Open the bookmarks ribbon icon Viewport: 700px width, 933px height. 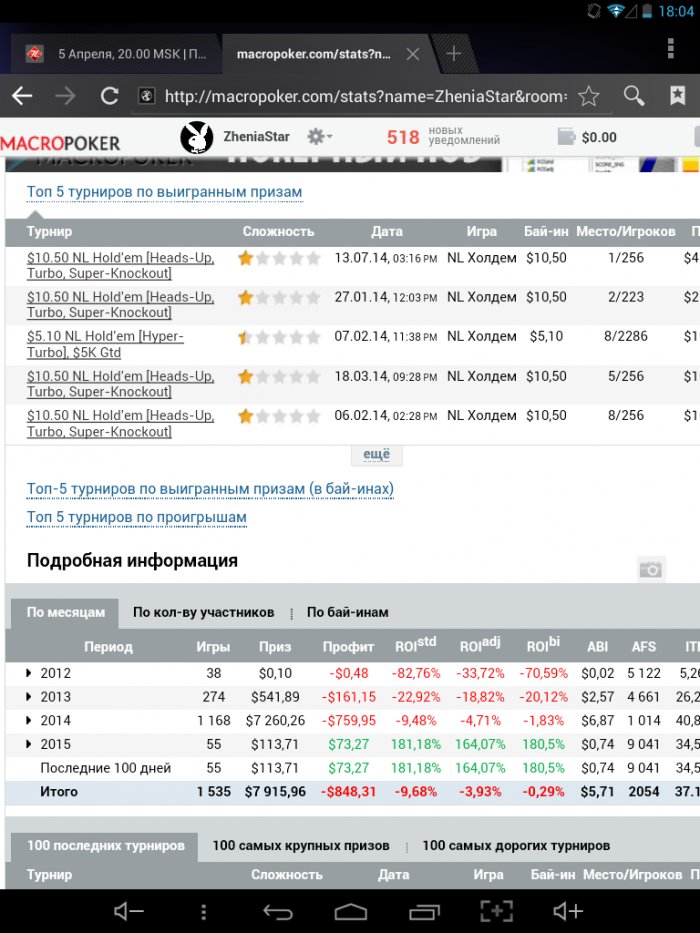(x=677, y=96)
